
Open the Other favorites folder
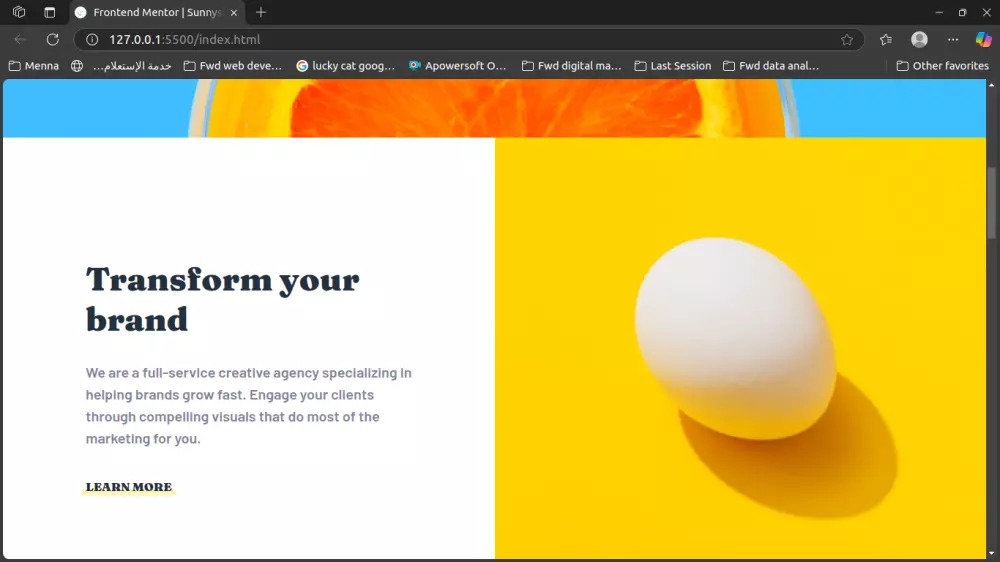click(x=943, y=66)
